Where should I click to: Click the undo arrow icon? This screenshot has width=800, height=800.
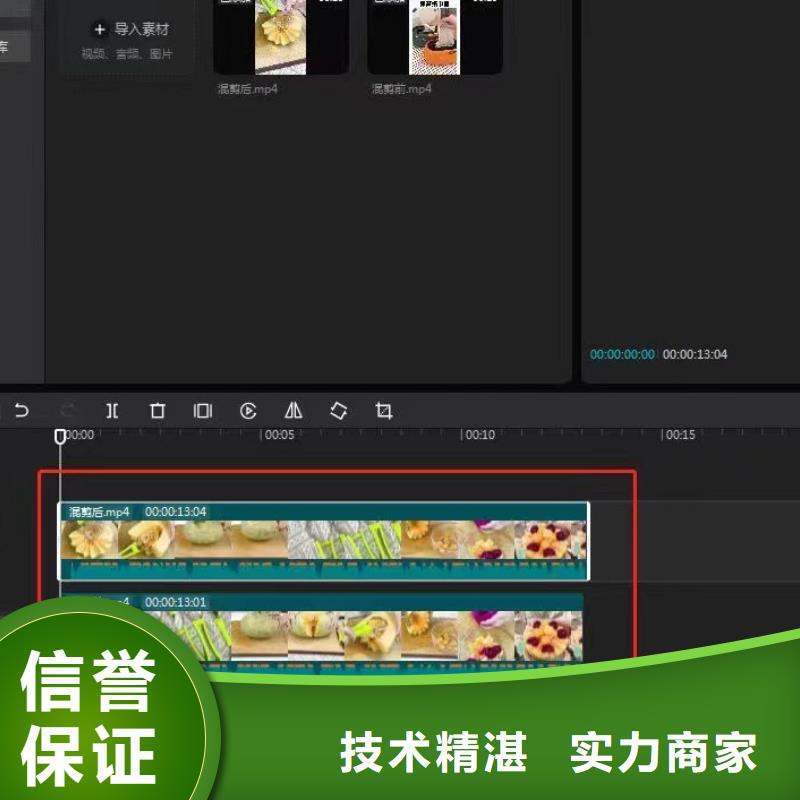point(21,411)
